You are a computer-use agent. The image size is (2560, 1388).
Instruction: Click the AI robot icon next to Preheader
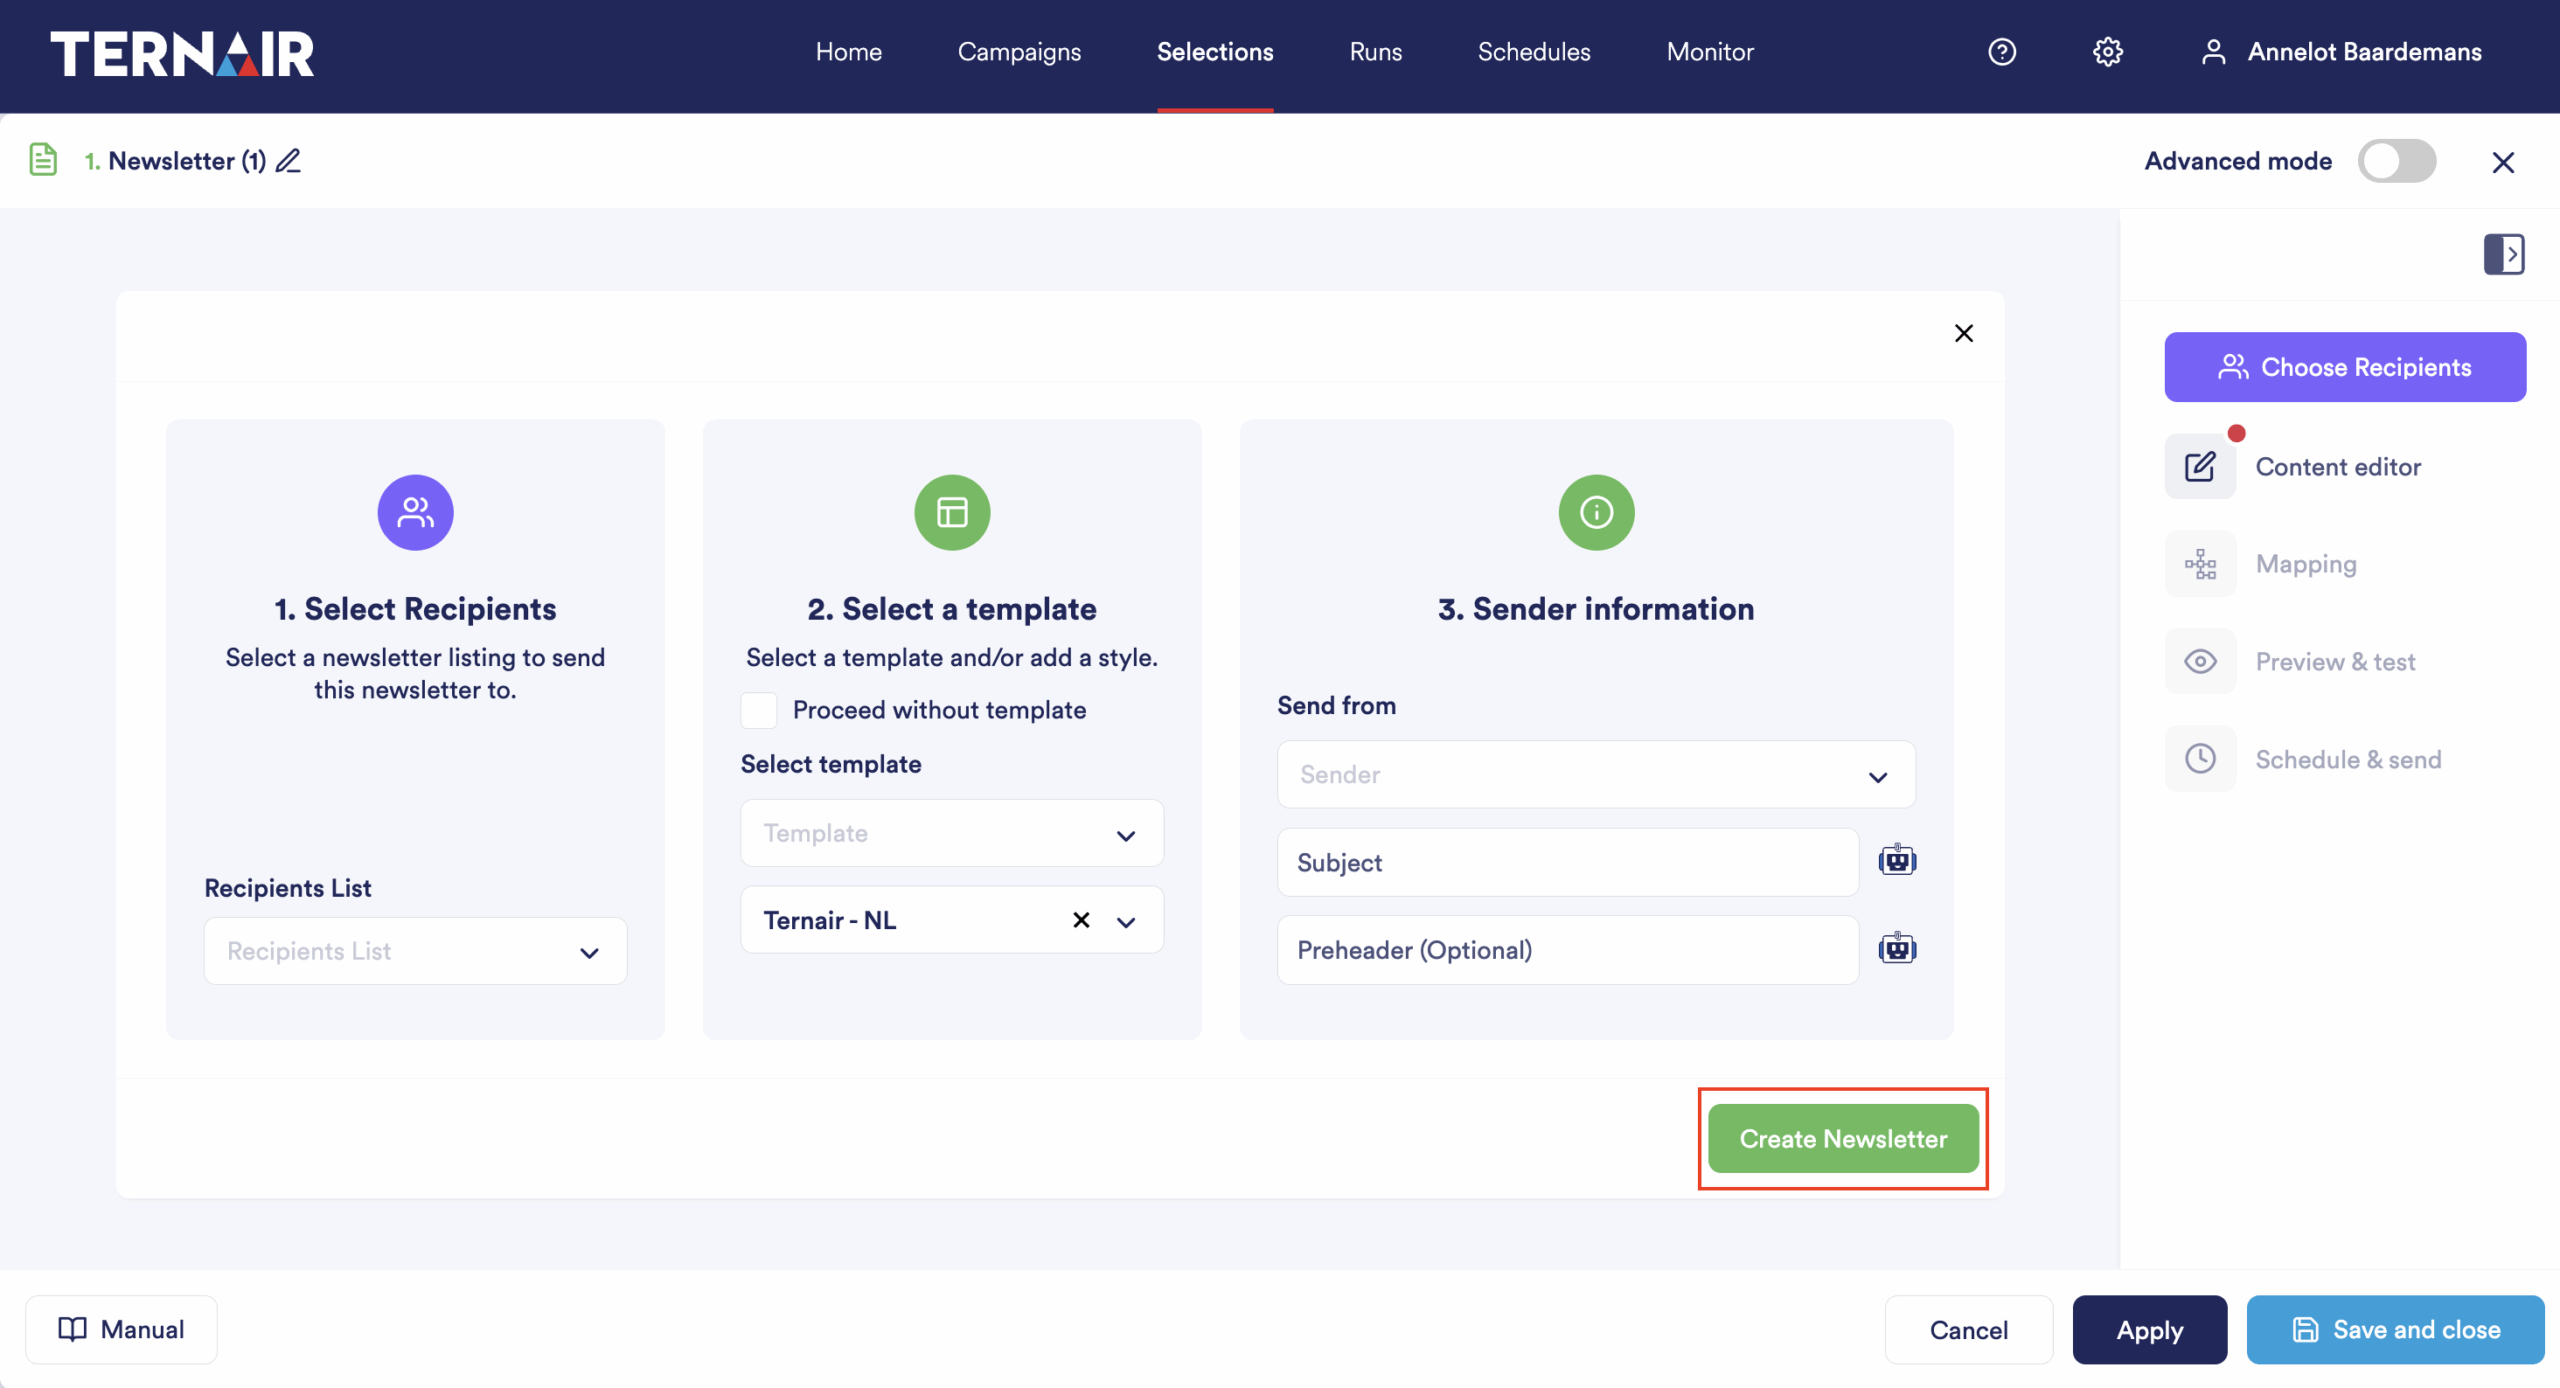pyautogui.click(x=1897, y=948)
